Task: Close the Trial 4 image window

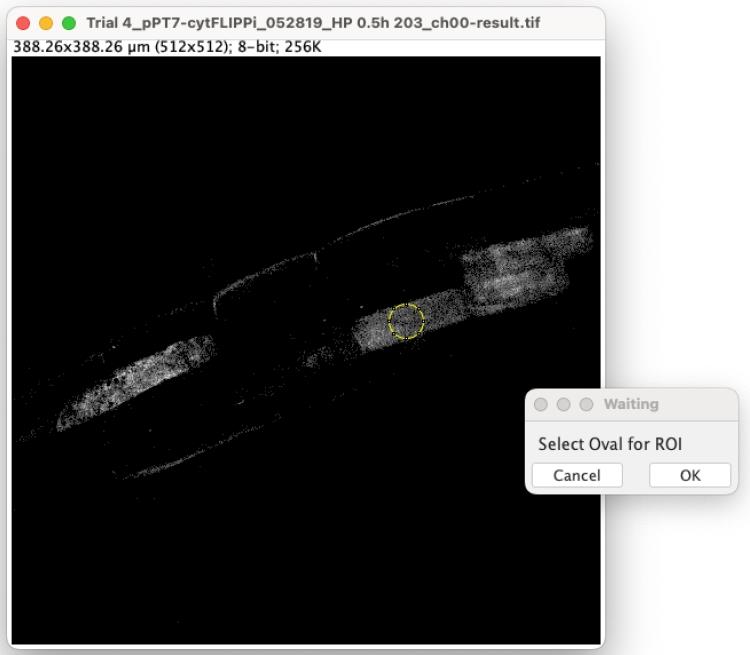Action: pyautogui.click(x=23, y=22)
